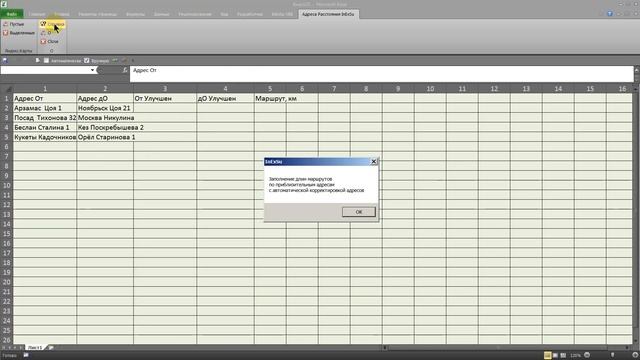Click the blue Help question icon
This screenshot has width=640, height=360.
tap(610, 14)
